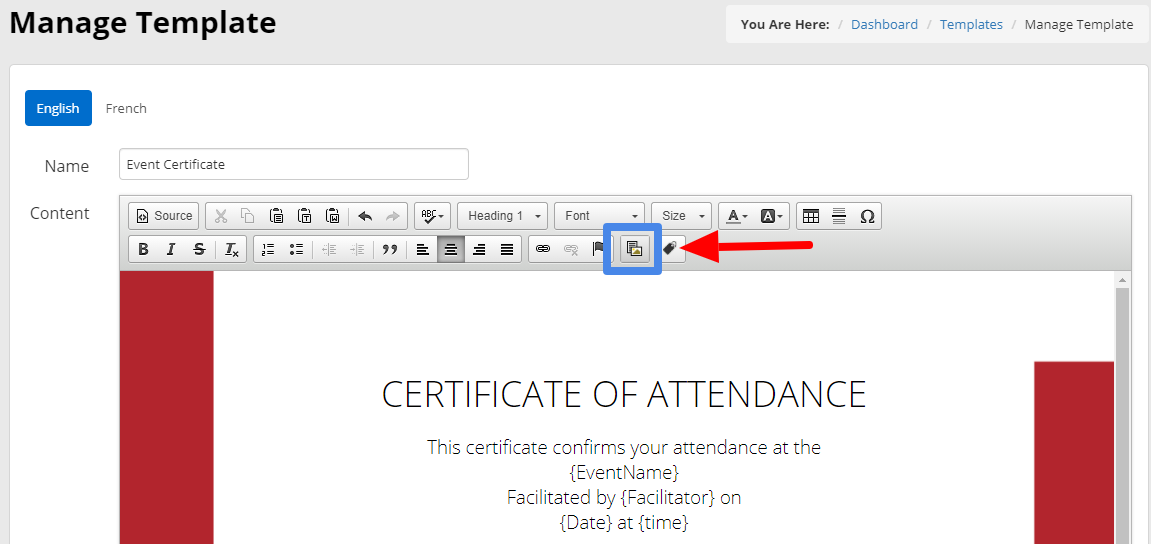Insert a hyperlink
The image size is (1151, 544).
(542, 250)
